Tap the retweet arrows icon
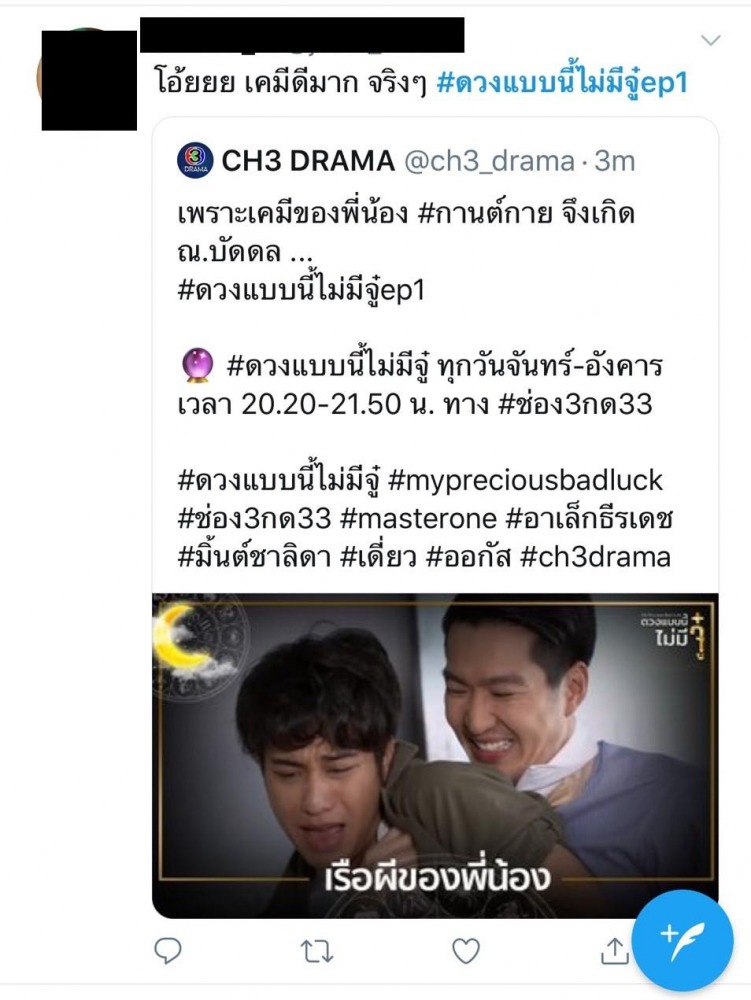 coord(317,952)
